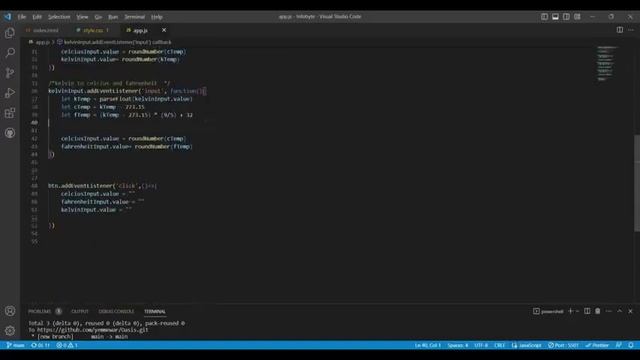Click the Prettier status item
Screen dimensions: 640x360
[597, 345]
